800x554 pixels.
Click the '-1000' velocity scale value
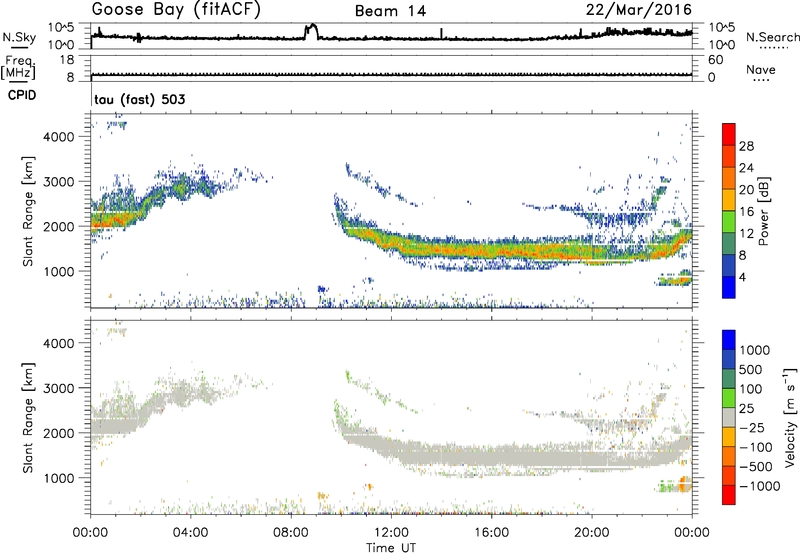[760, 486]
